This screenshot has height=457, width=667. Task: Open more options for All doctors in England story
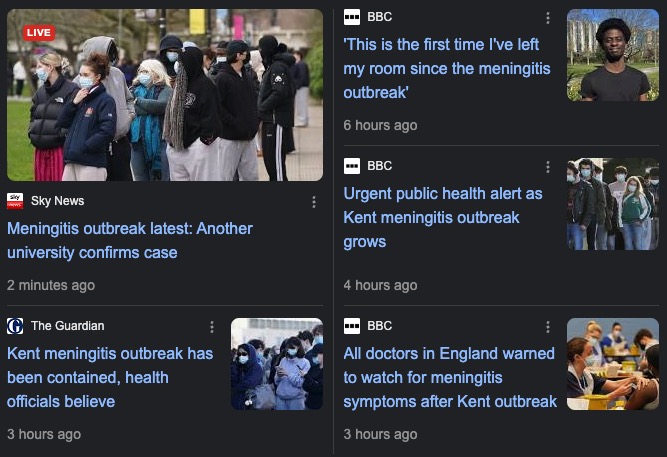(548, 327)
